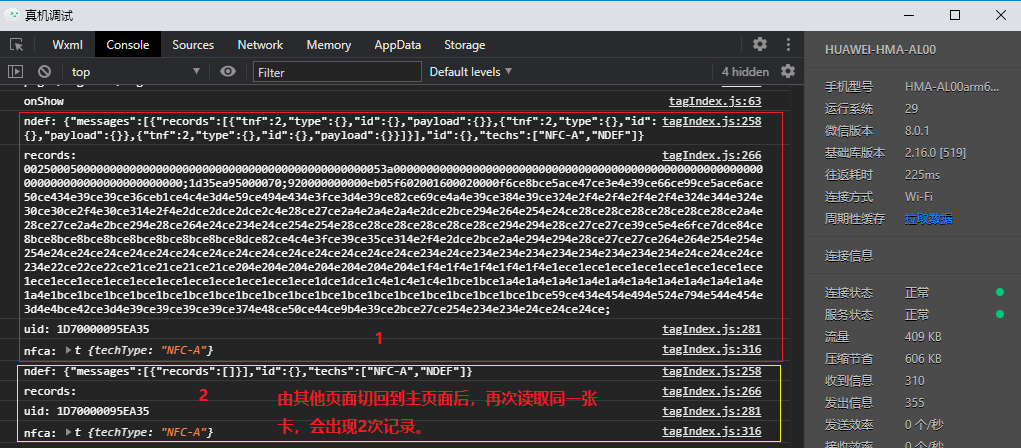Click into the console Filter field

tap(337, 72)
